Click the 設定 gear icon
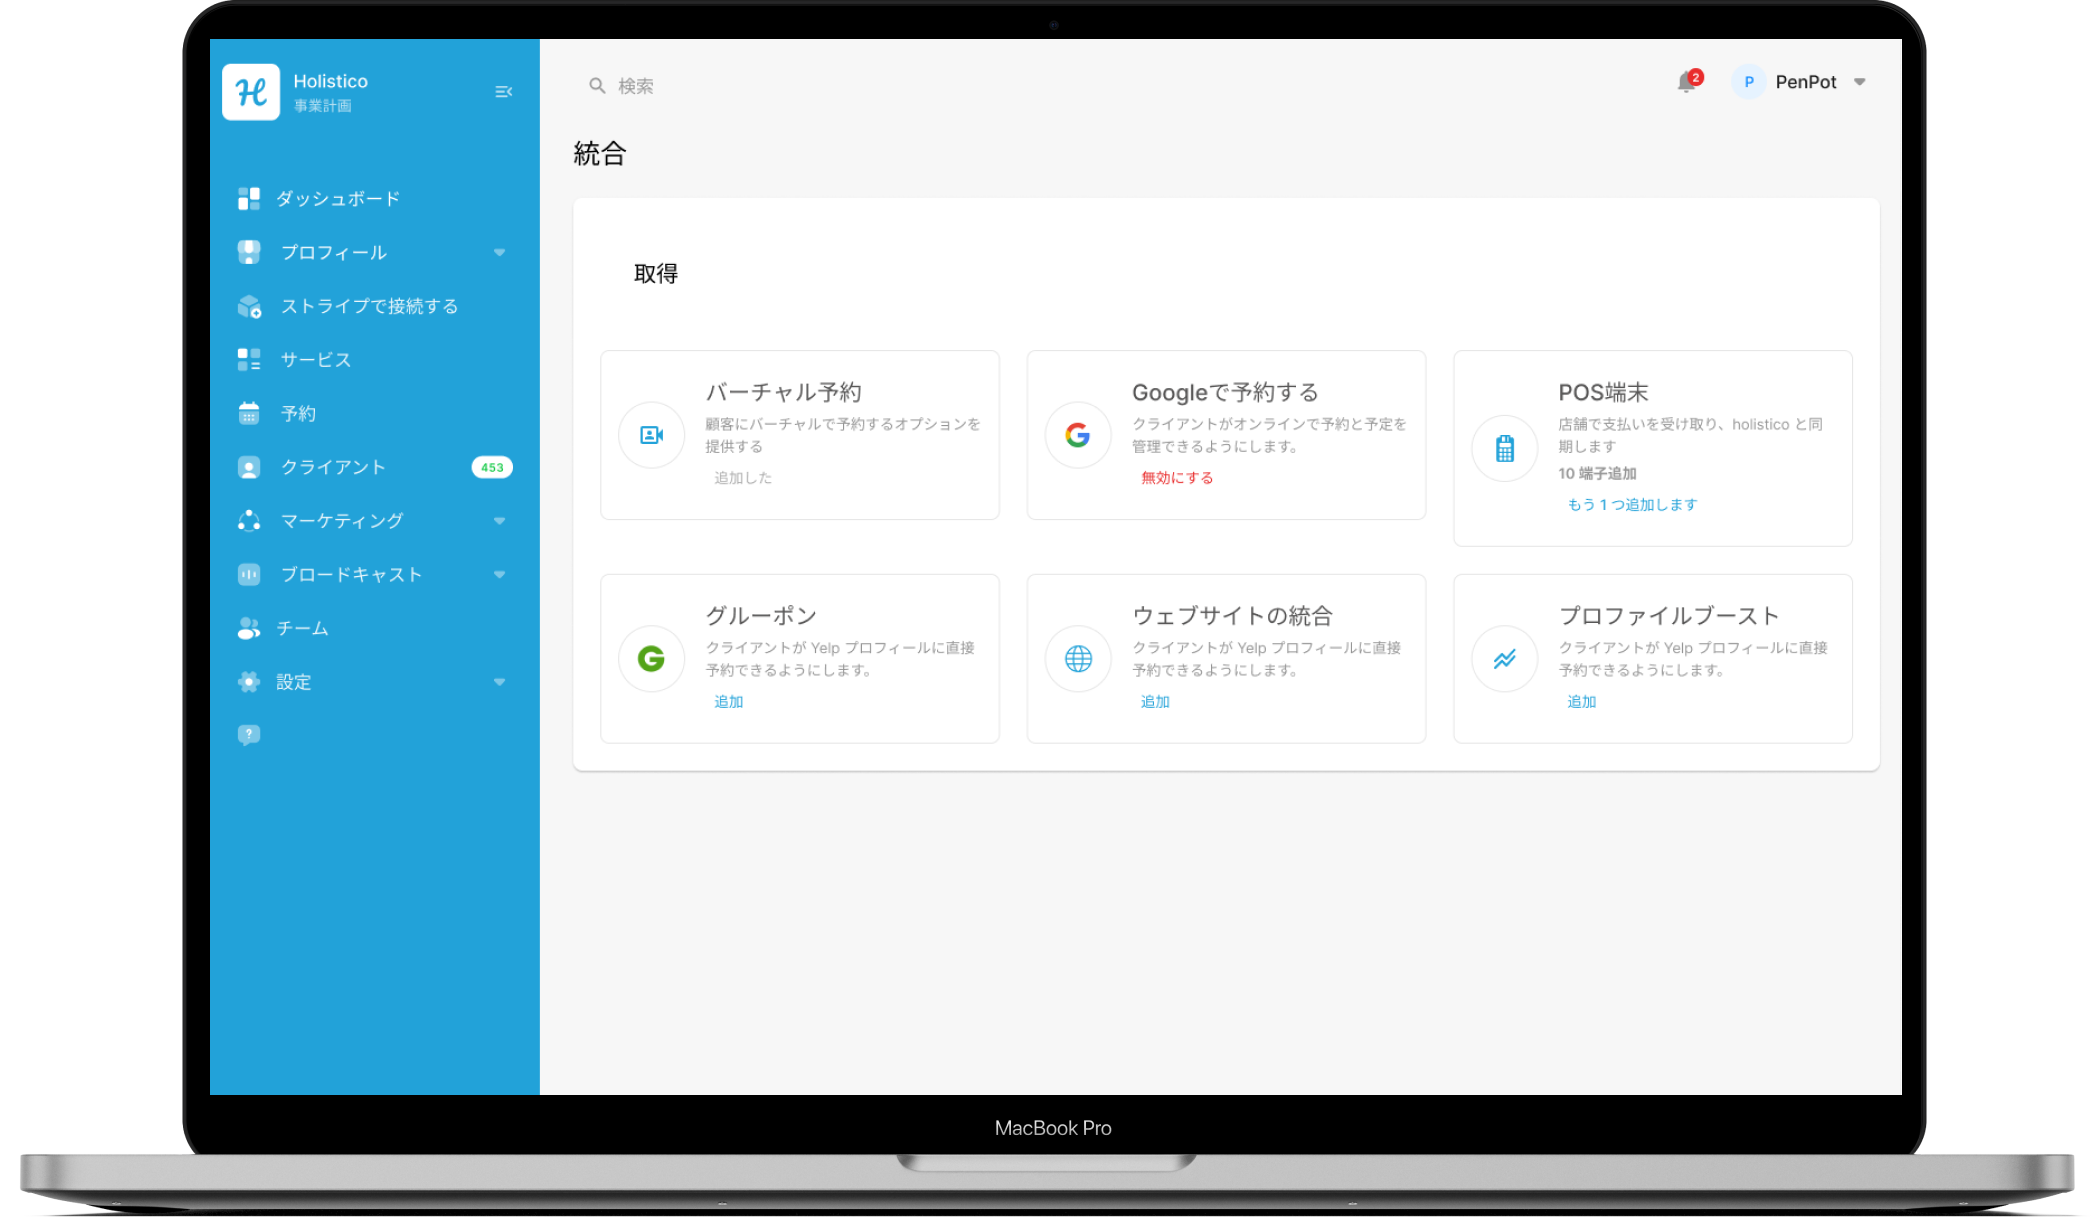Screen dimensions: 2094x1221 tap(249, 682)
